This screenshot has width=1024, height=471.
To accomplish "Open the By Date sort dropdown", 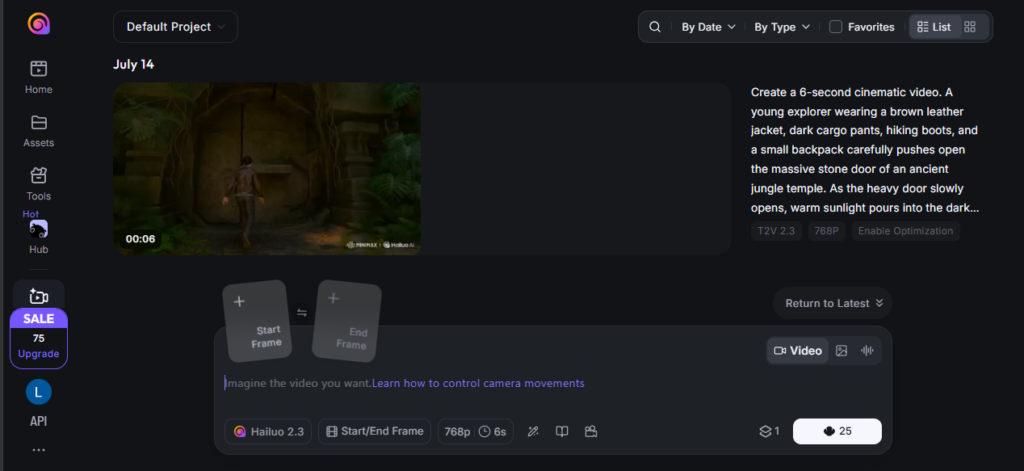I will coord(709,27).
